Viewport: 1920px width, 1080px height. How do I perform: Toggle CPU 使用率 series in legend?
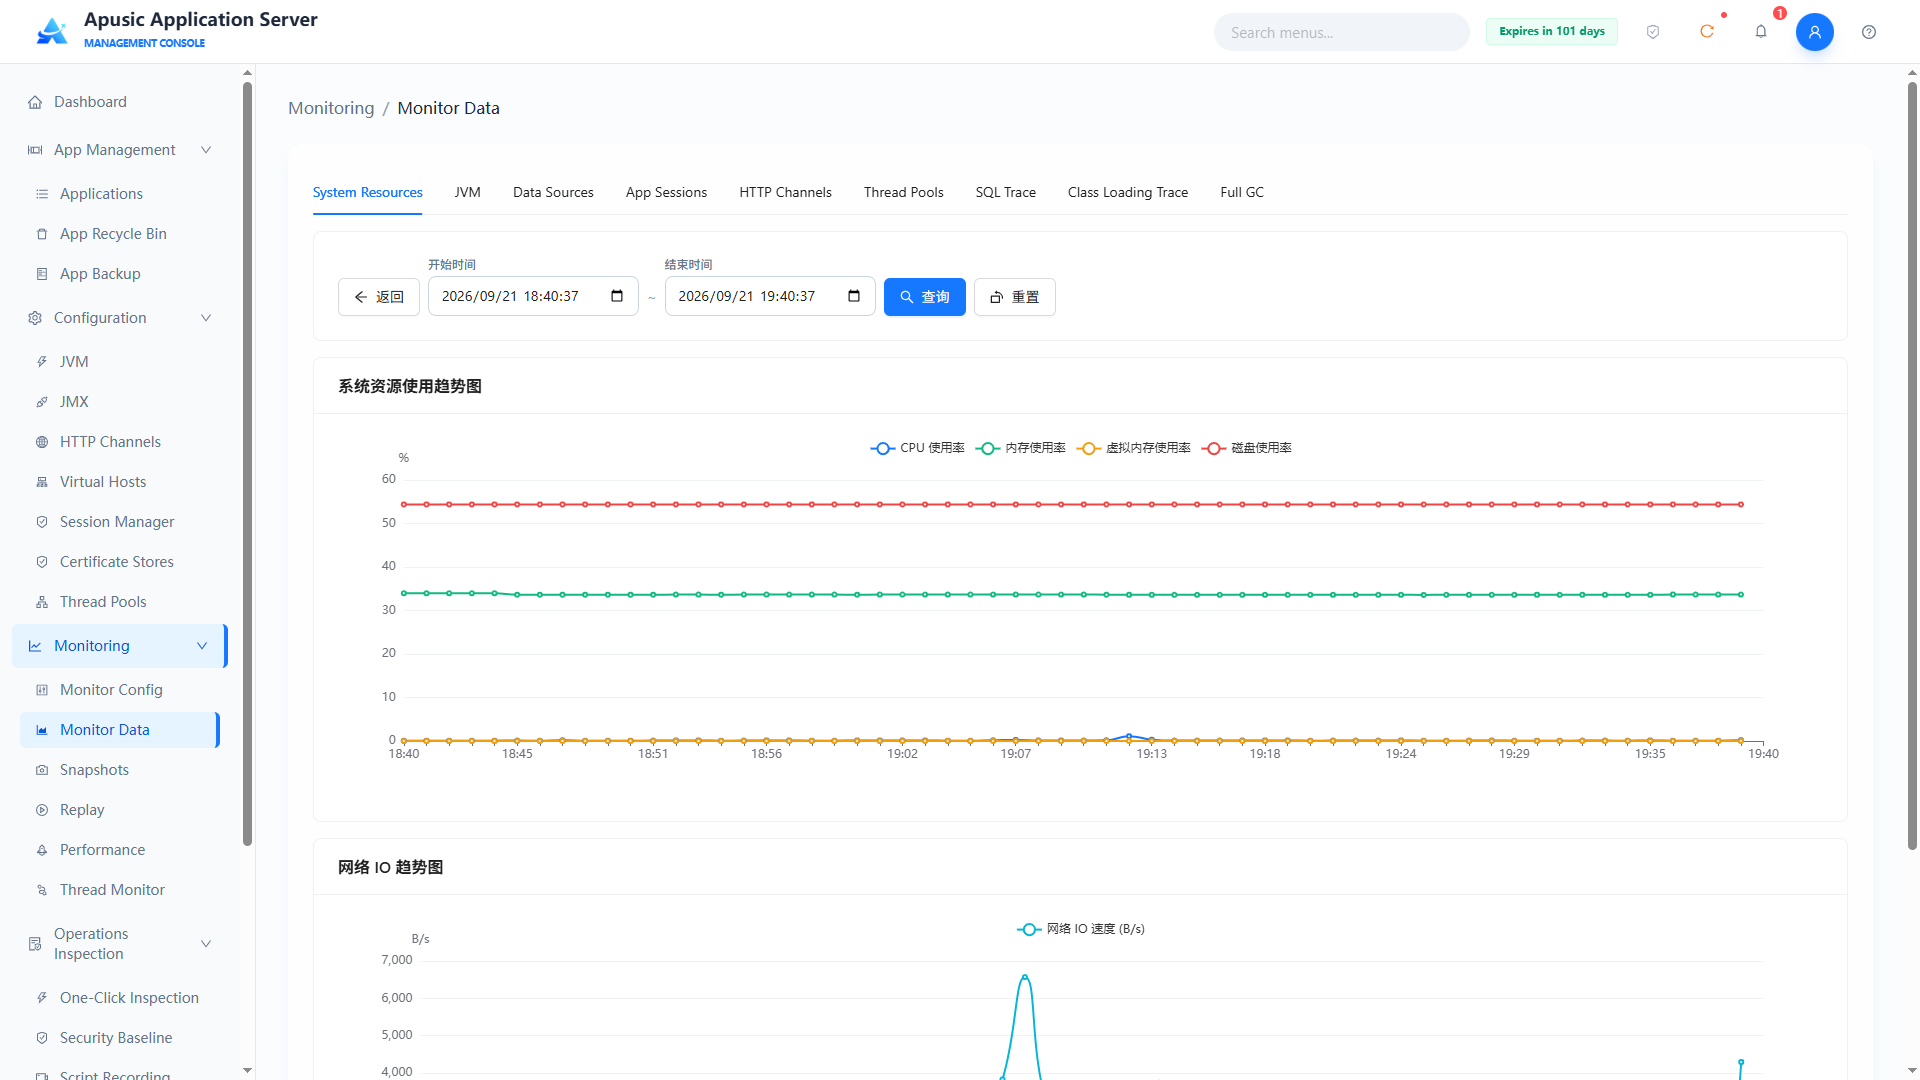coord(917,448)
